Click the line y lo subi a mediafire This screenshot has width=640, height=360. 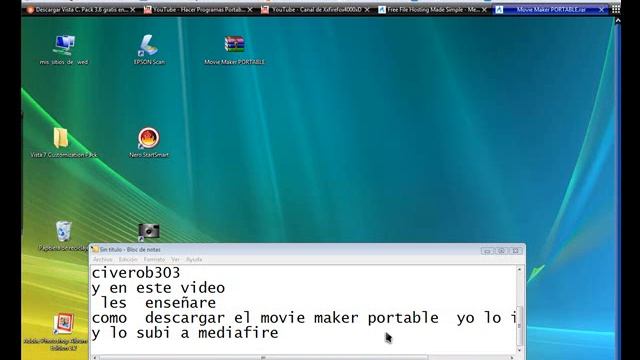[x=185, y=333]
